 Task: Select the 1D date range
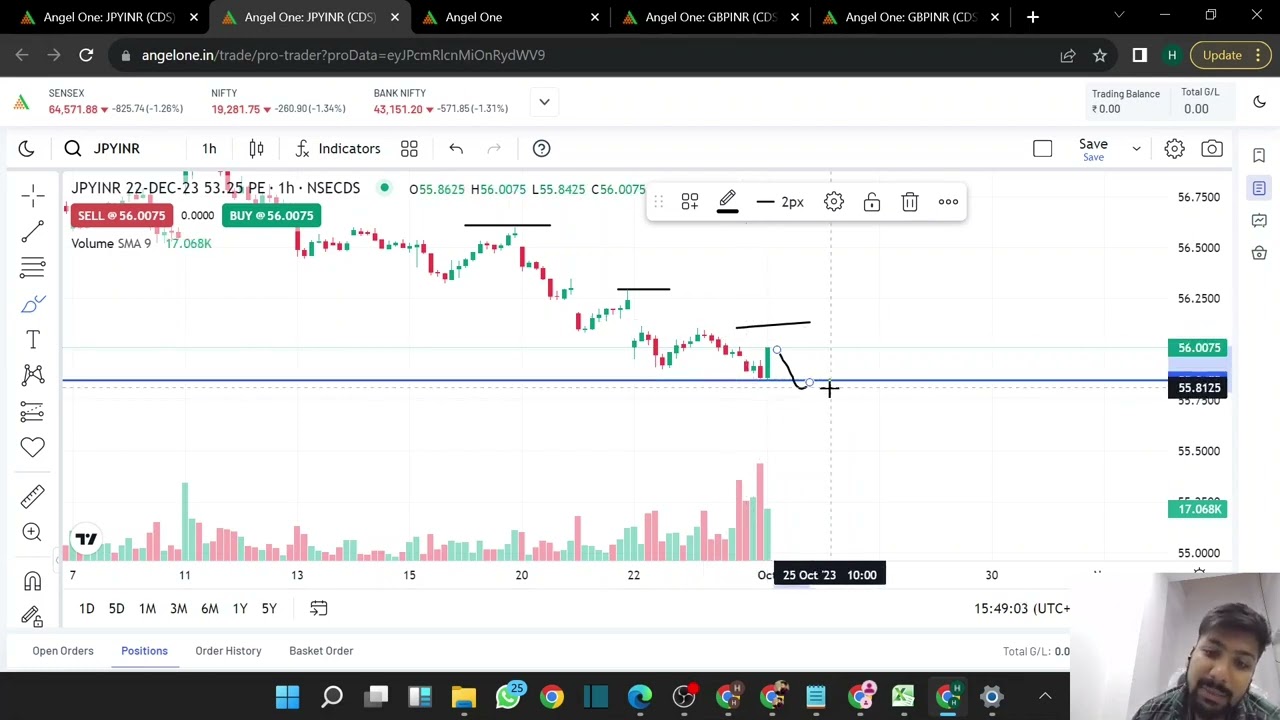[x=87, y=608]
